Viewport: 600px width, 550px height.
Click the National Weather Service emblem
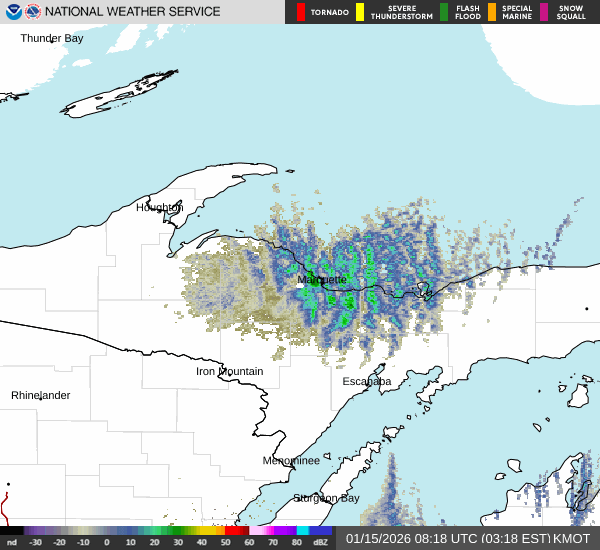click(33, 12)
